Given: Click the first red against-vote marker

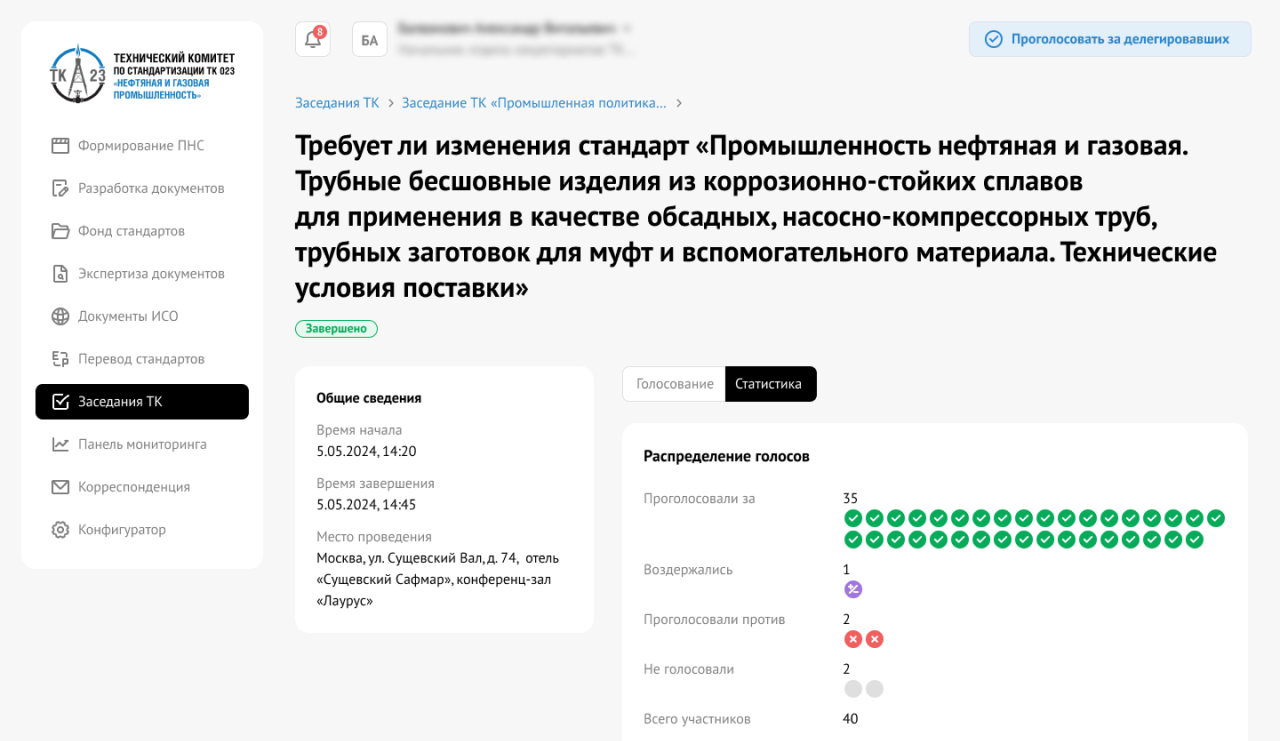Looking at the screenshot, I should pos(853,640).
